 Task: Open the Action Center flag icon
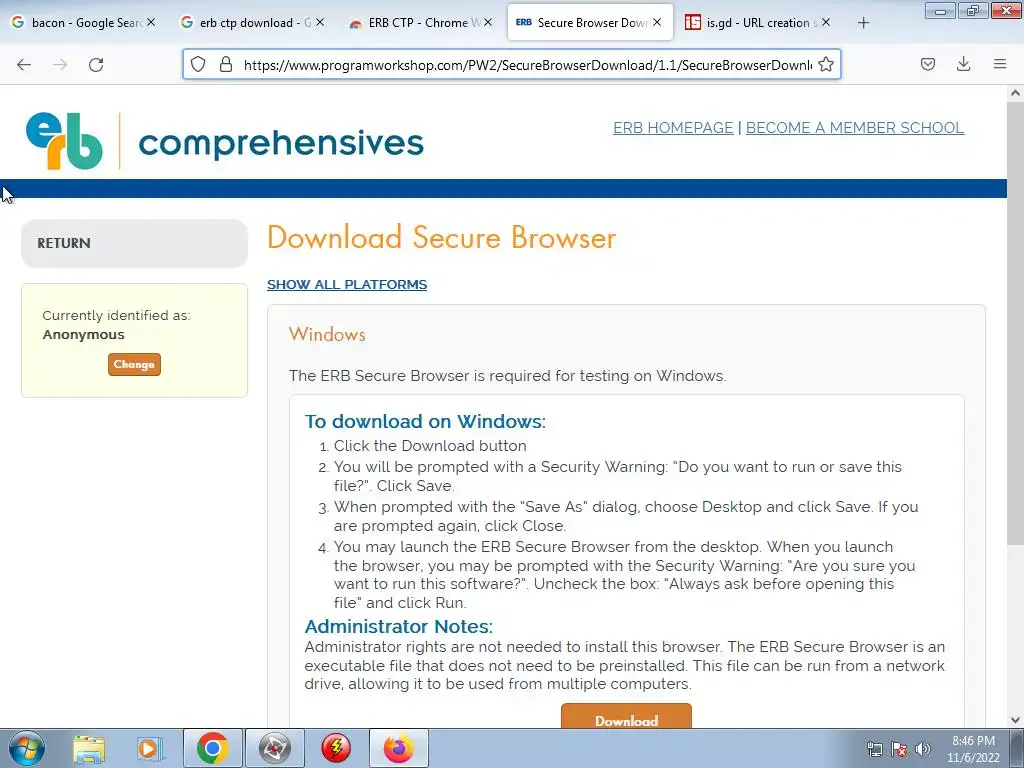click(899, 749)
